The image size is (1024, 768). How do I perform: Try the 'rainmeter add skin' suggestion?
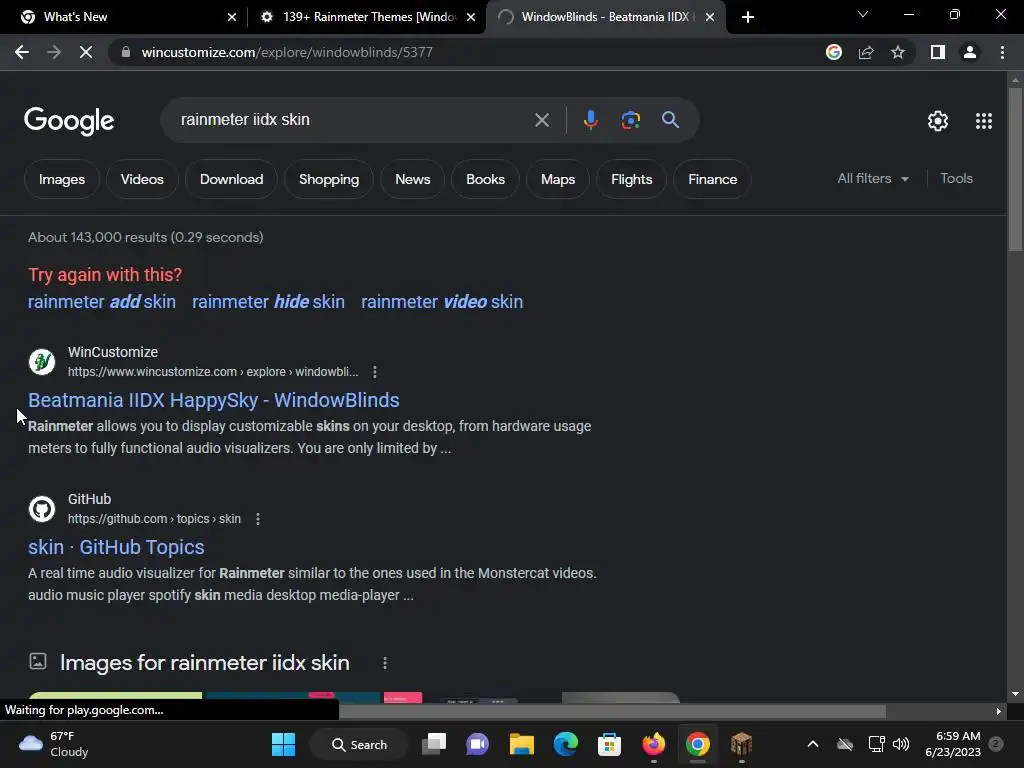(x=102, y=302)
